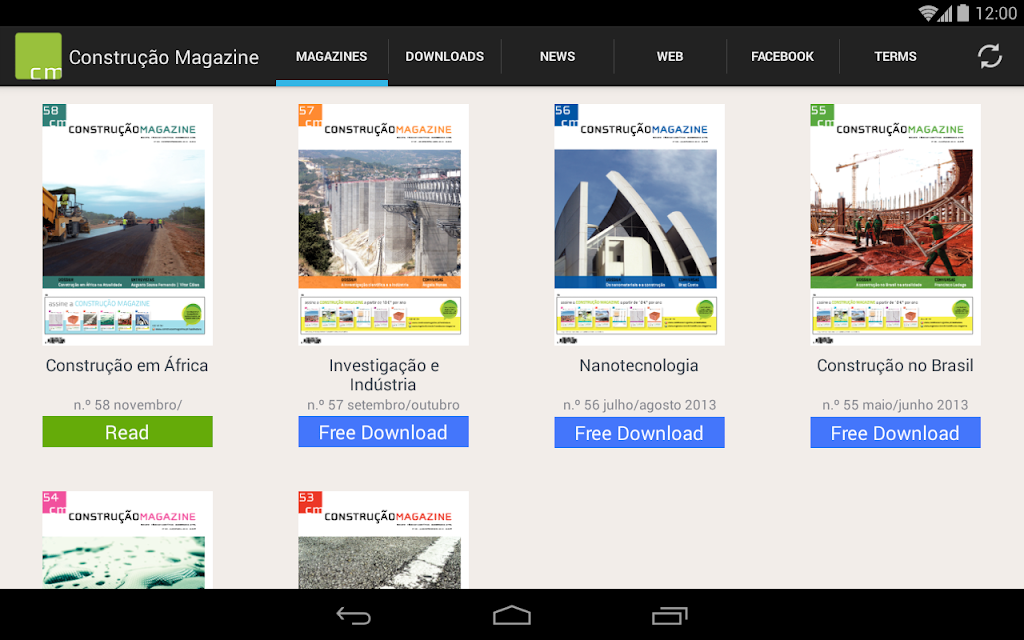Open the issue 53 cover thumbnail
Image resolution: width=1024 pixels, height=640 pixels.
point(383,540)
